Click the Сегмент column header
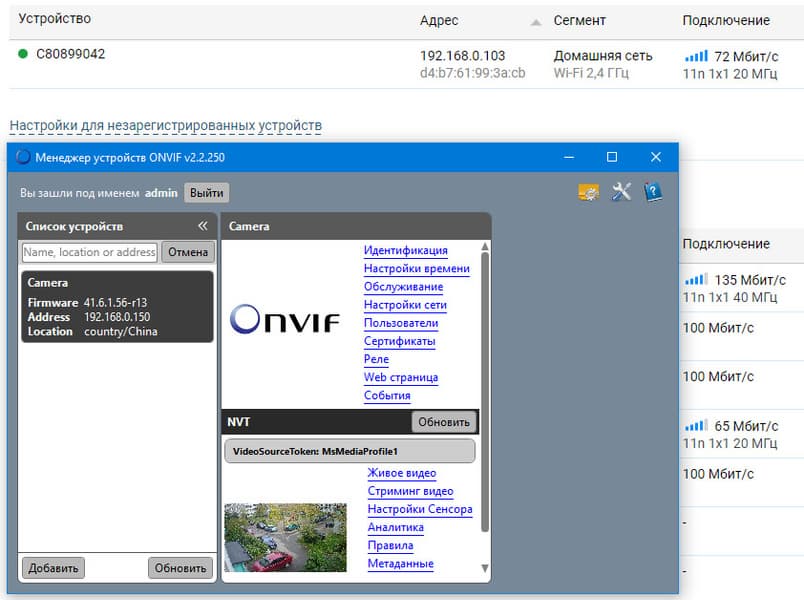 (x=579, y=21)
